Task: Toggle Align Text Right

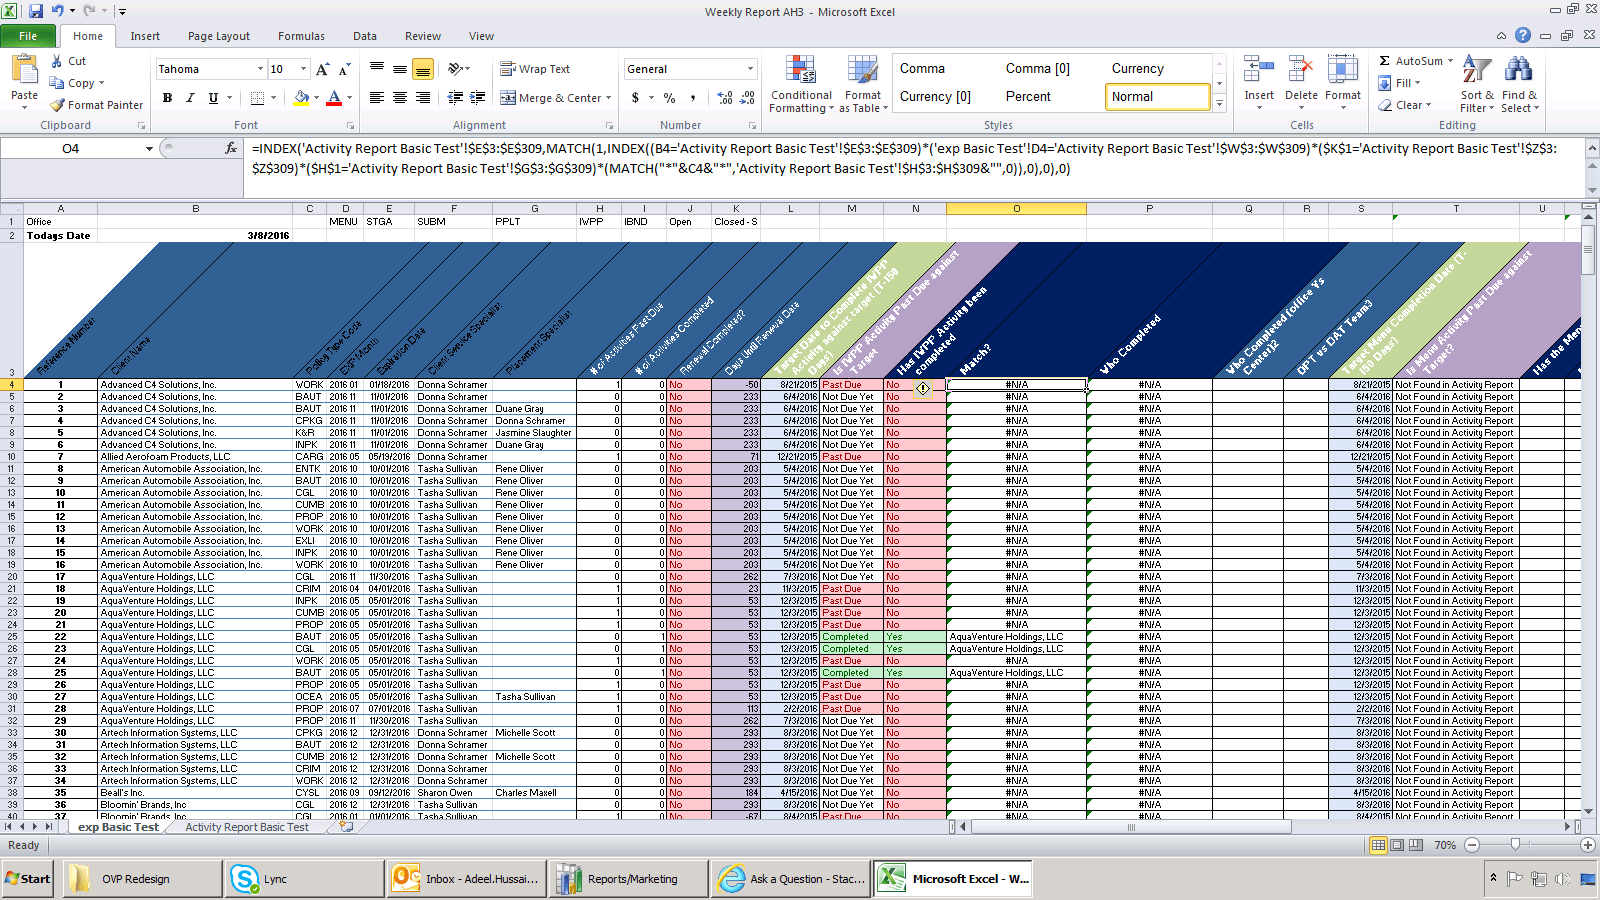Action: coord(423,98)
